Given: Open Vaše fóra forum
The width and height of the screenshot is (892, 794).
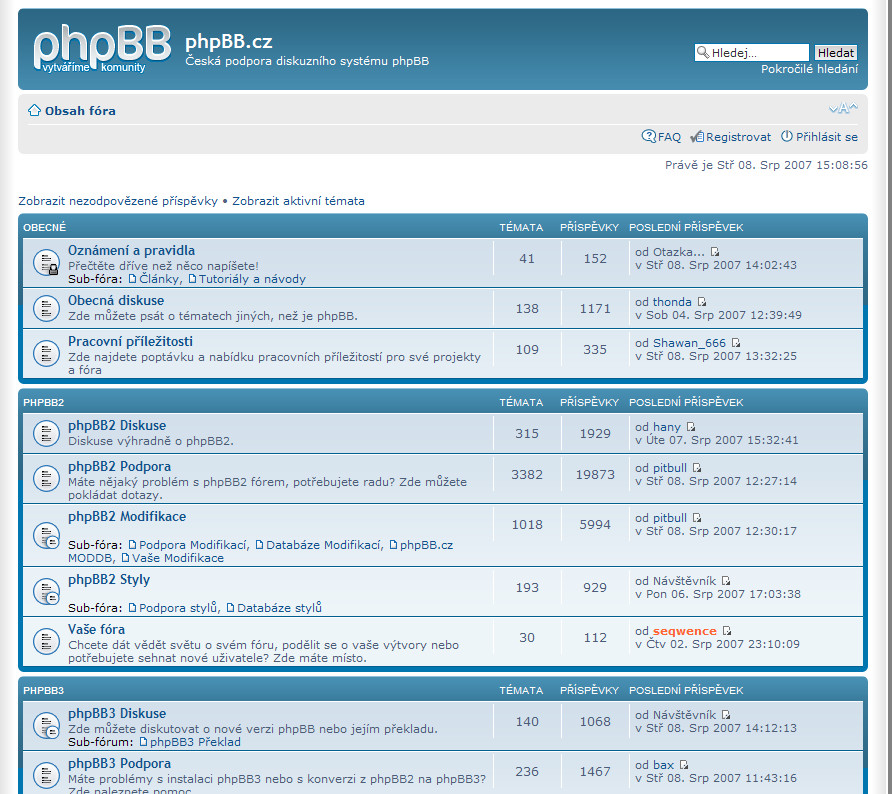Looking at the screenshot, I should pyautogui.click(x=96, y=630).
